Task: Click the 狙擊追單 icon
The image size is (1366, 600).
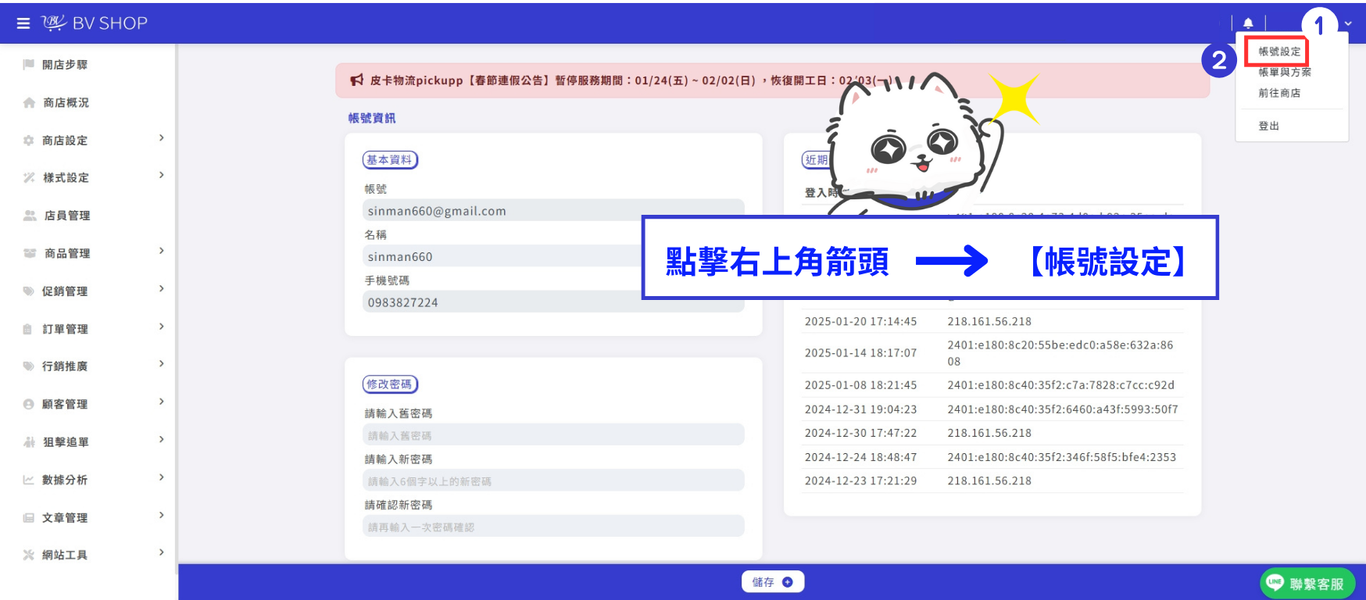Action: point(29,442)
